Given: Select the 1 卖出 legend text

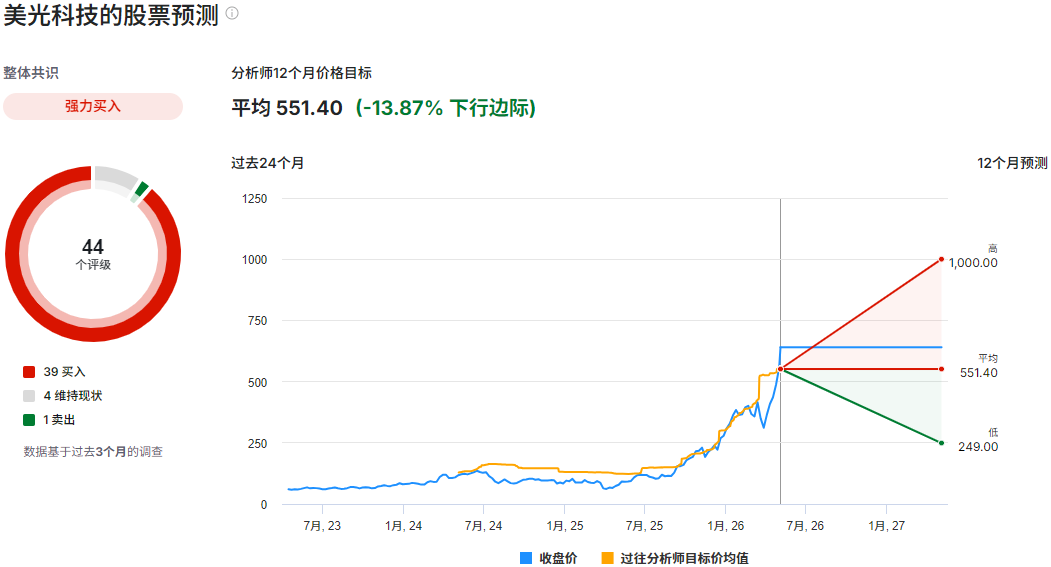Looking at the screenshot, I should (59, 420).
